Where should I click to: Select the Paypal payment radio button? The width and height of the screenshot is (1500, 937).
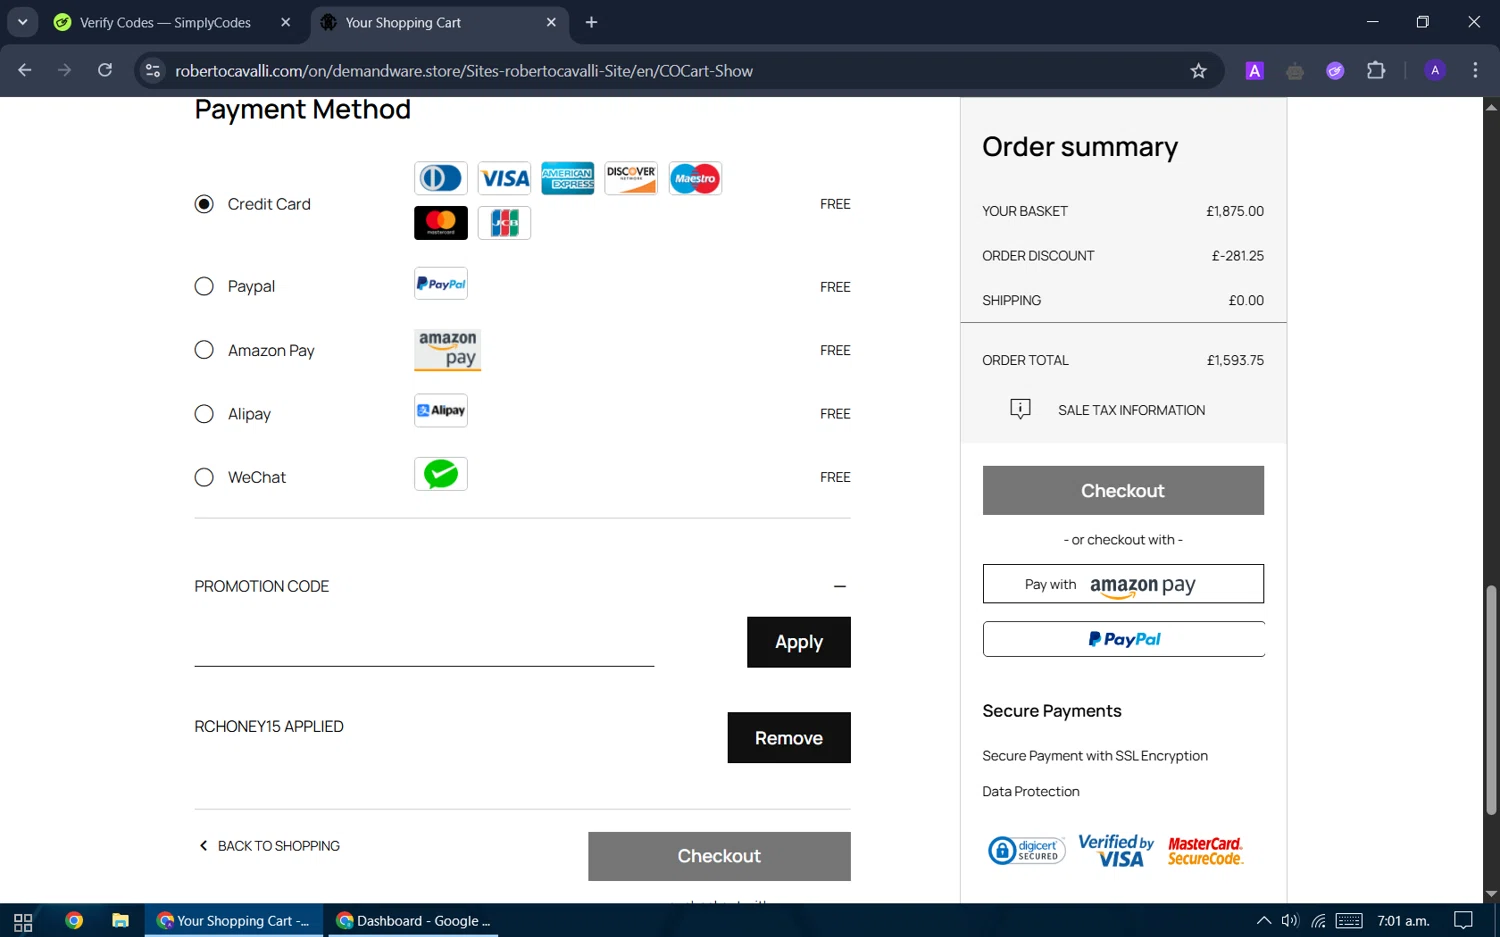[204, 286]
